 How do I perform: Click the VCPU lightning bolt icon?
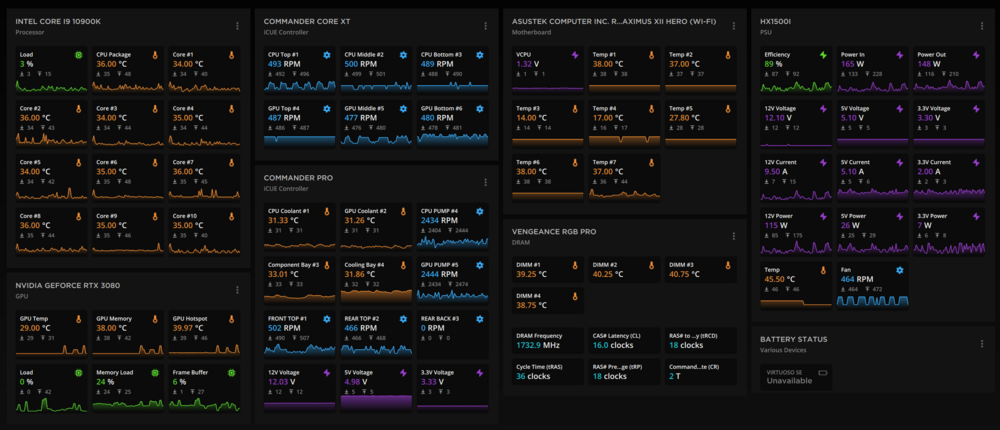[574, 54]
